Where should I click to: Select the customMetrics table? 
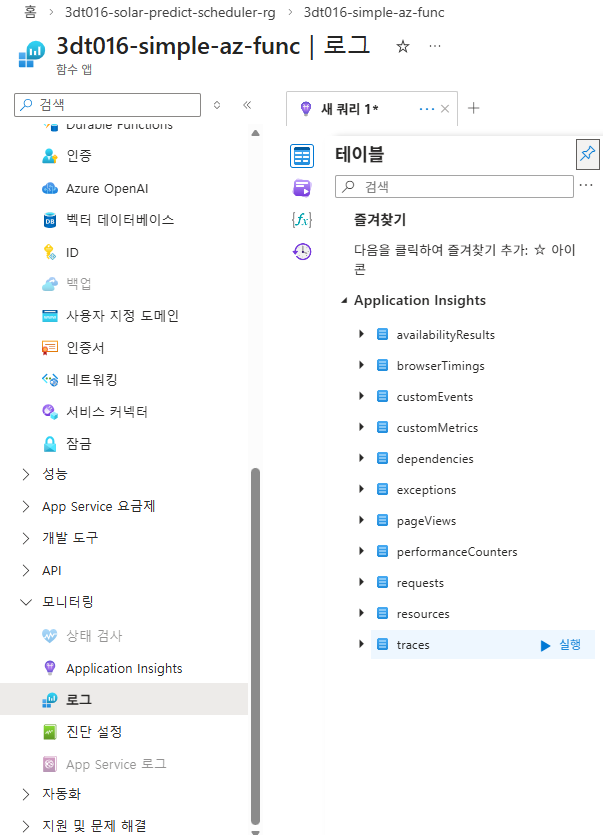(437, 428)
